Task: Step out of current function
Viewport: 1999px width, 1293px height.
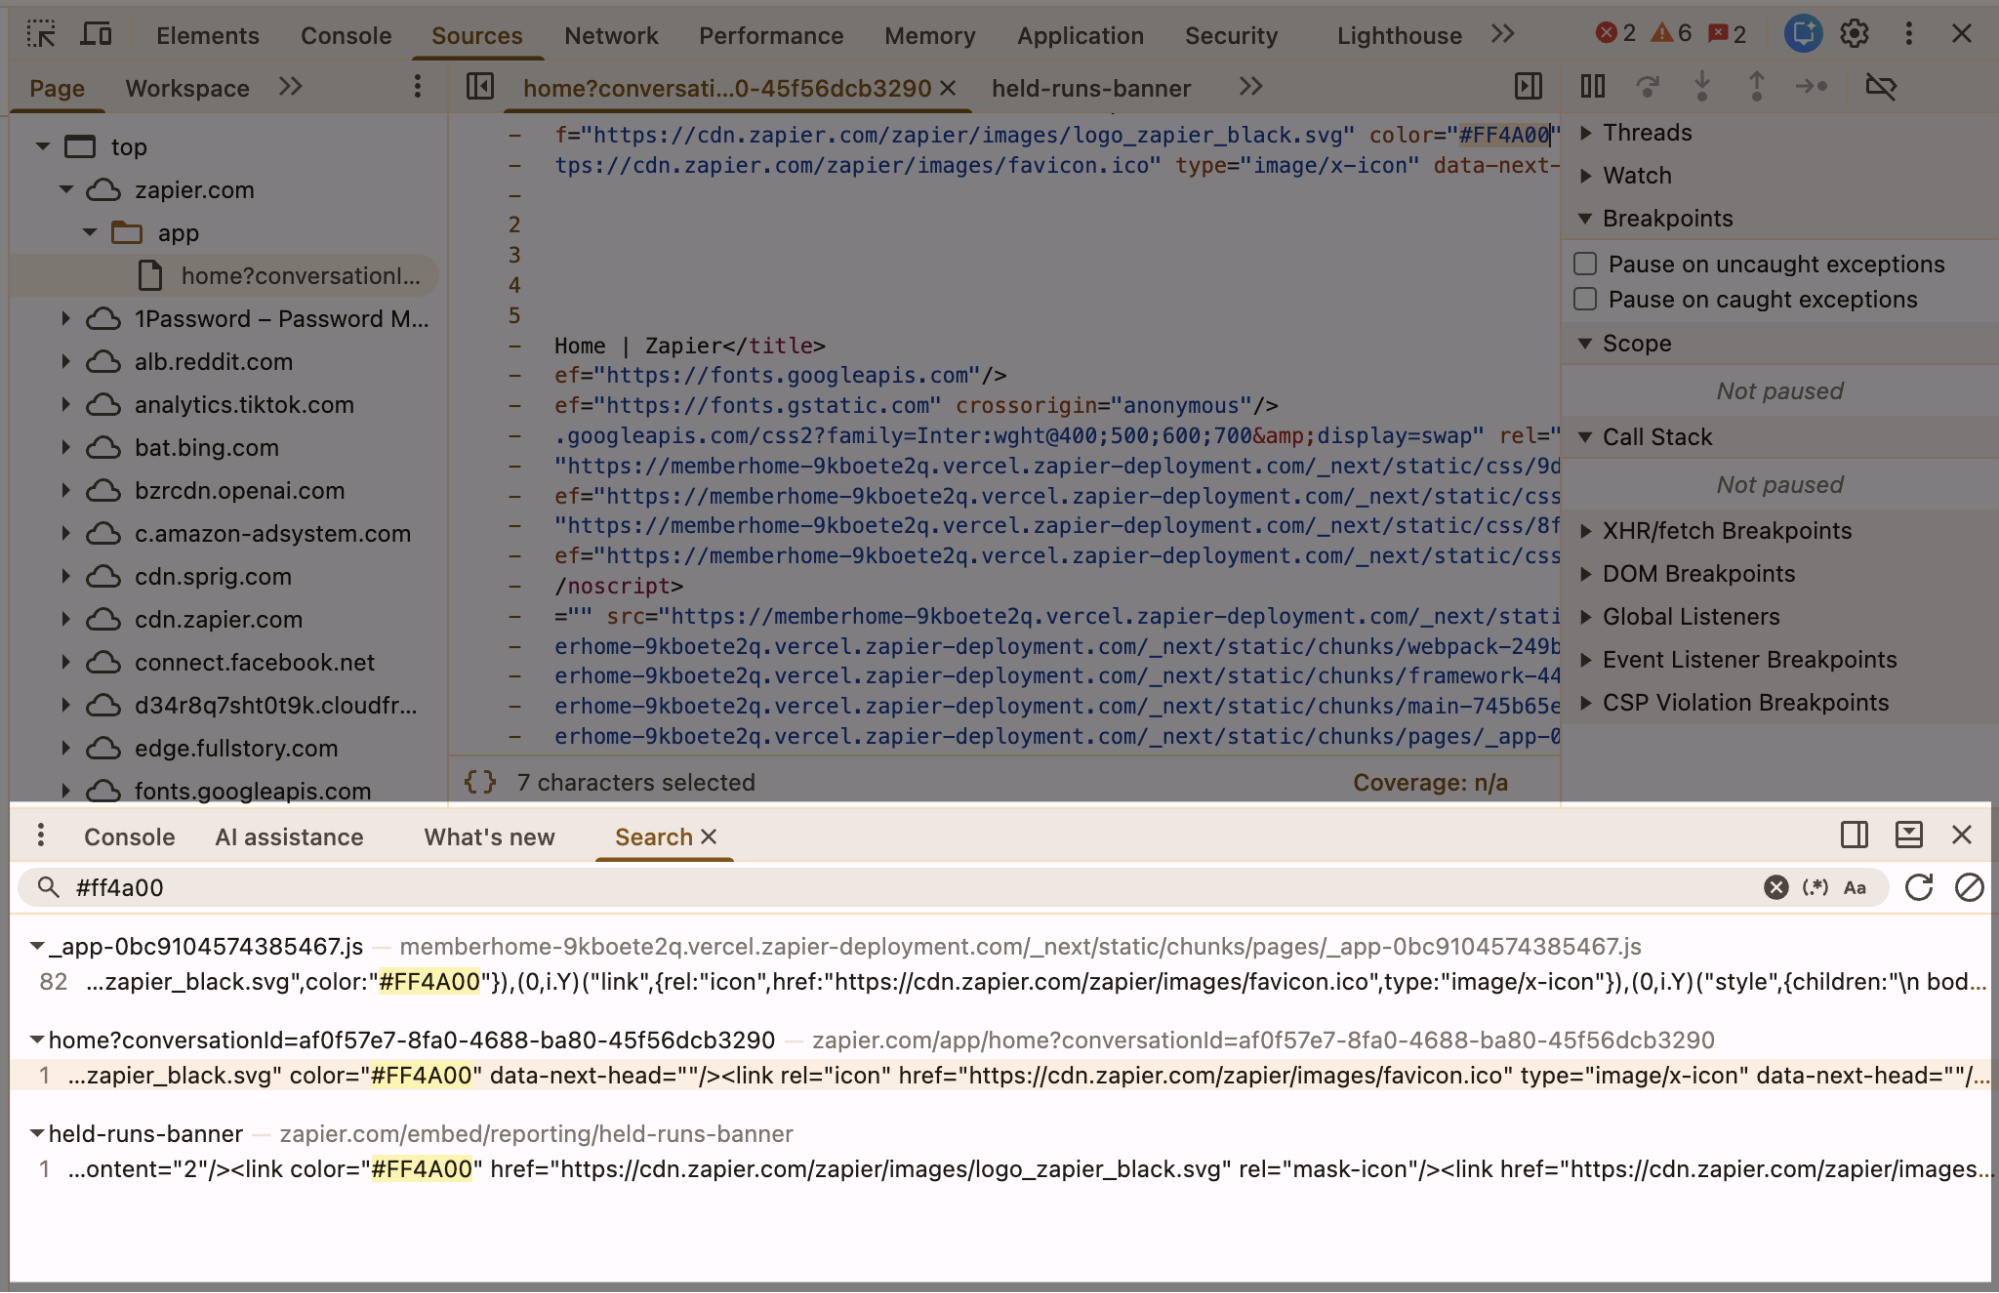Action: (x=1756, y=87)
